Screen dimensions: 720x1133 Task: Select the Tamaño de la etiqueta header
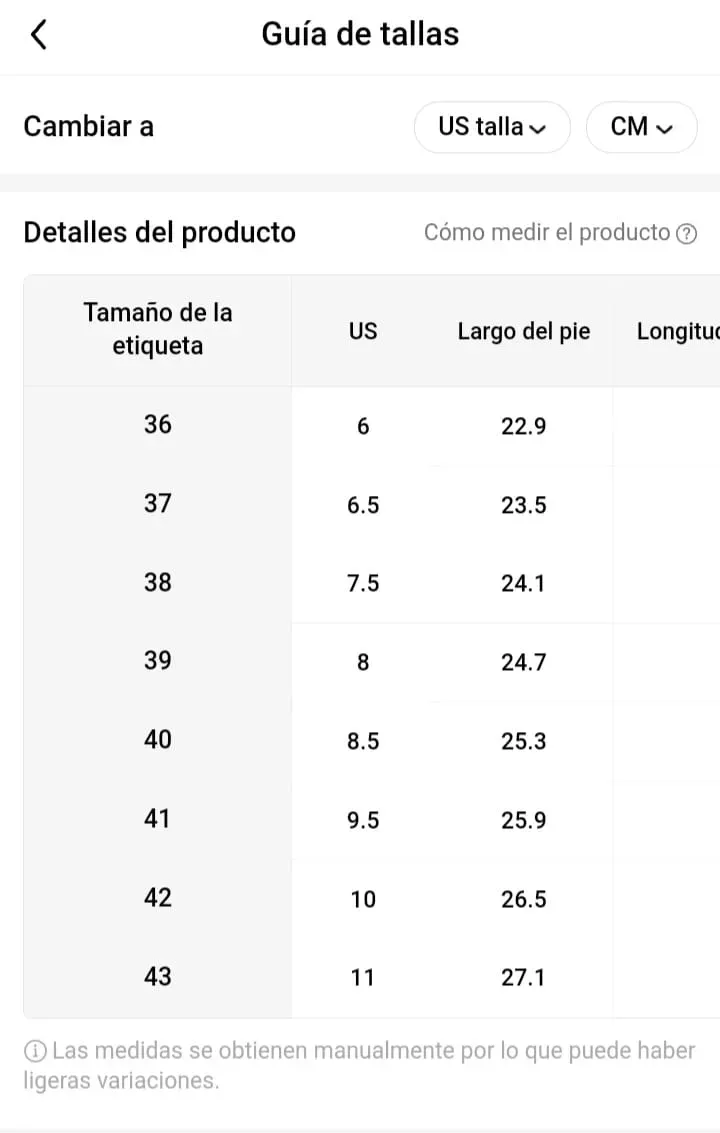coord(158,329)
